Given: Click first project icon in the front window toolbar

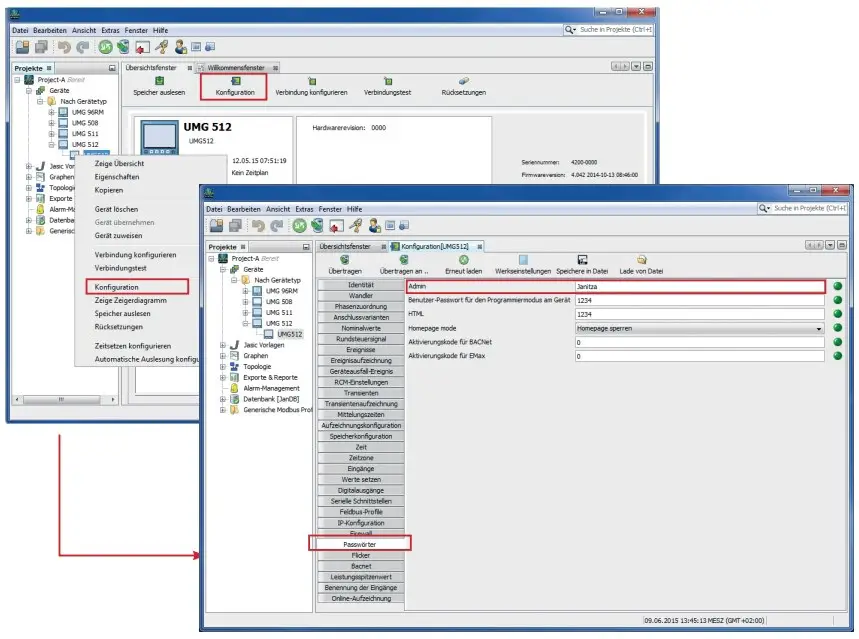Looking at the screenshot, I should 216,225.
